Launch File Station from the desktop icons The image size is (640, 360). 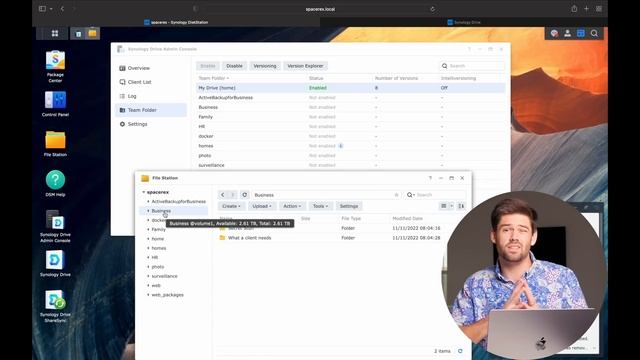(x=55, y=144)
